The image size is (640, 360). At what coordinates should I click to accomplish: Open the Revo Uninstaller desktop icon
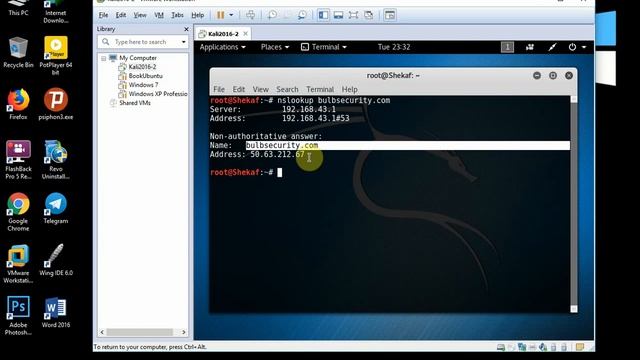[56, 160]
